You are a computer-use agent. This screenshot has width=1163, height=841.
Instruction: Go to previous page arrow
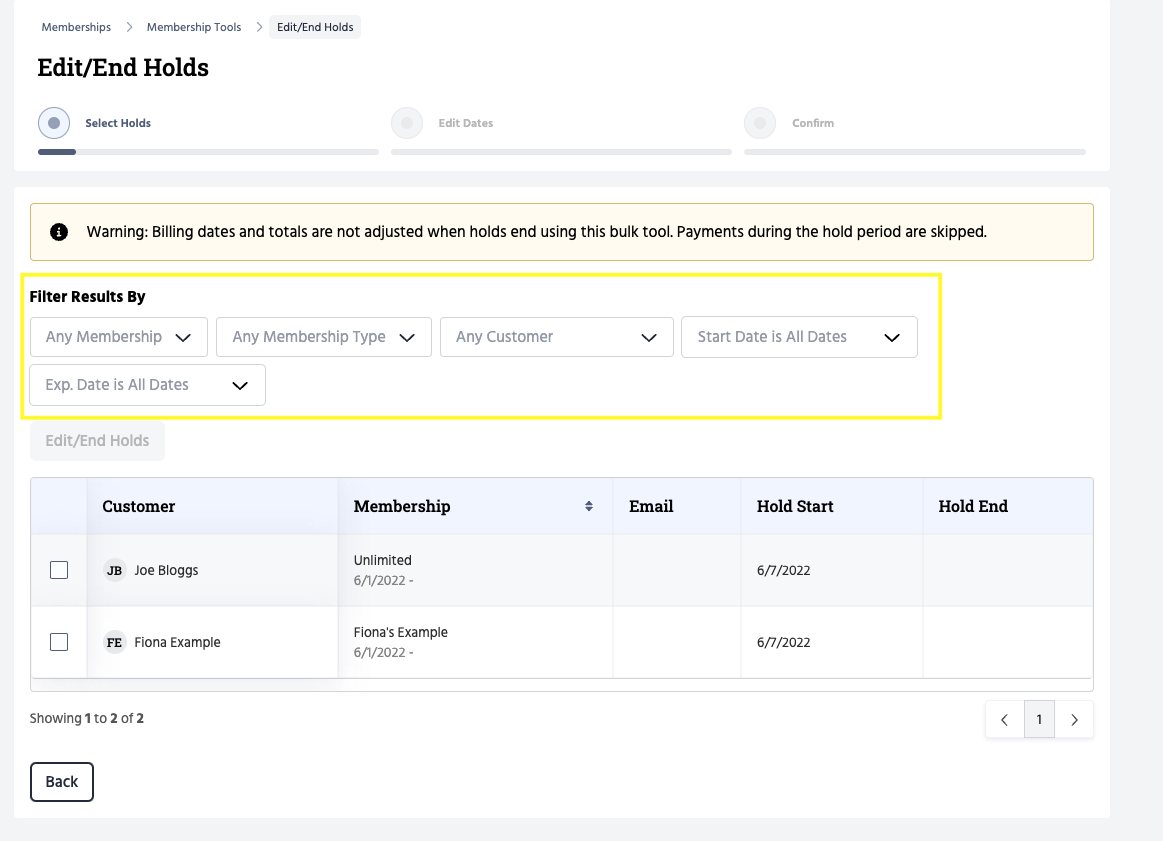click(x=1004, y=719)
